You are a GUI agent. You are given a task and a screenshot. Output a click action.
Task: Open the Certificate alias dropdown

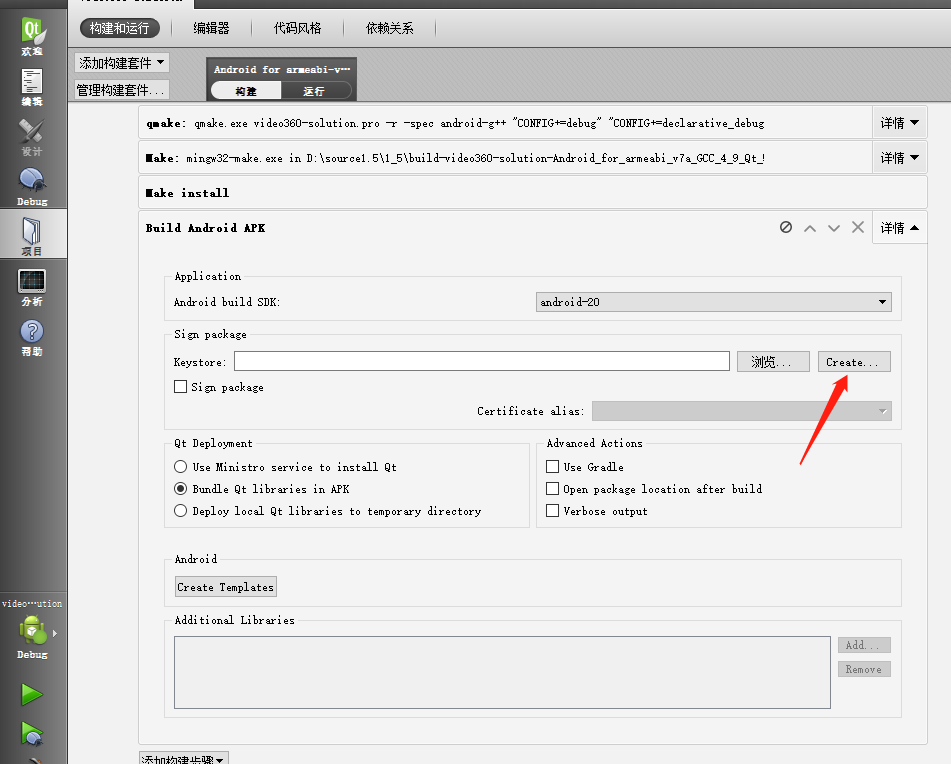741,411
